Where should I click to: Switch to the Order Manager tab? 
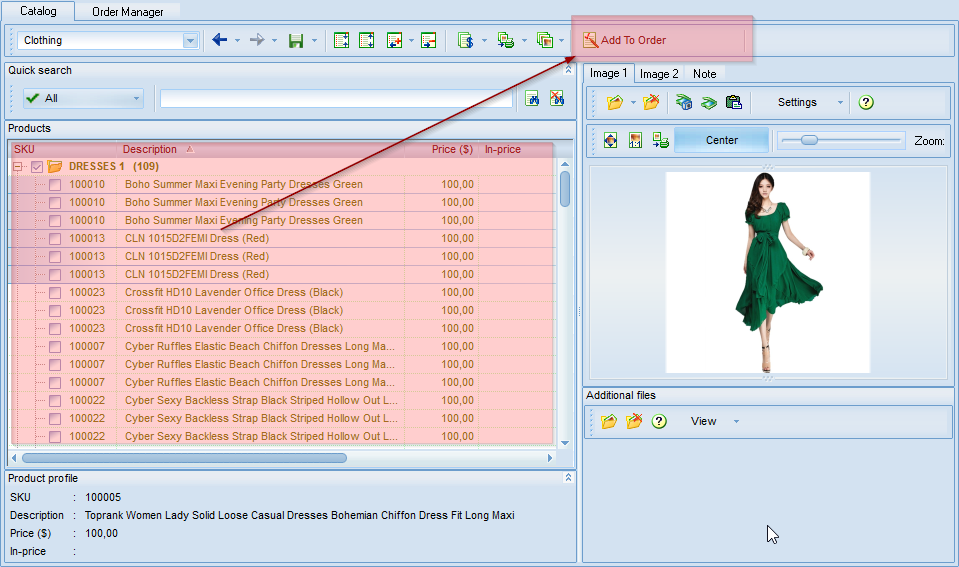127,12
